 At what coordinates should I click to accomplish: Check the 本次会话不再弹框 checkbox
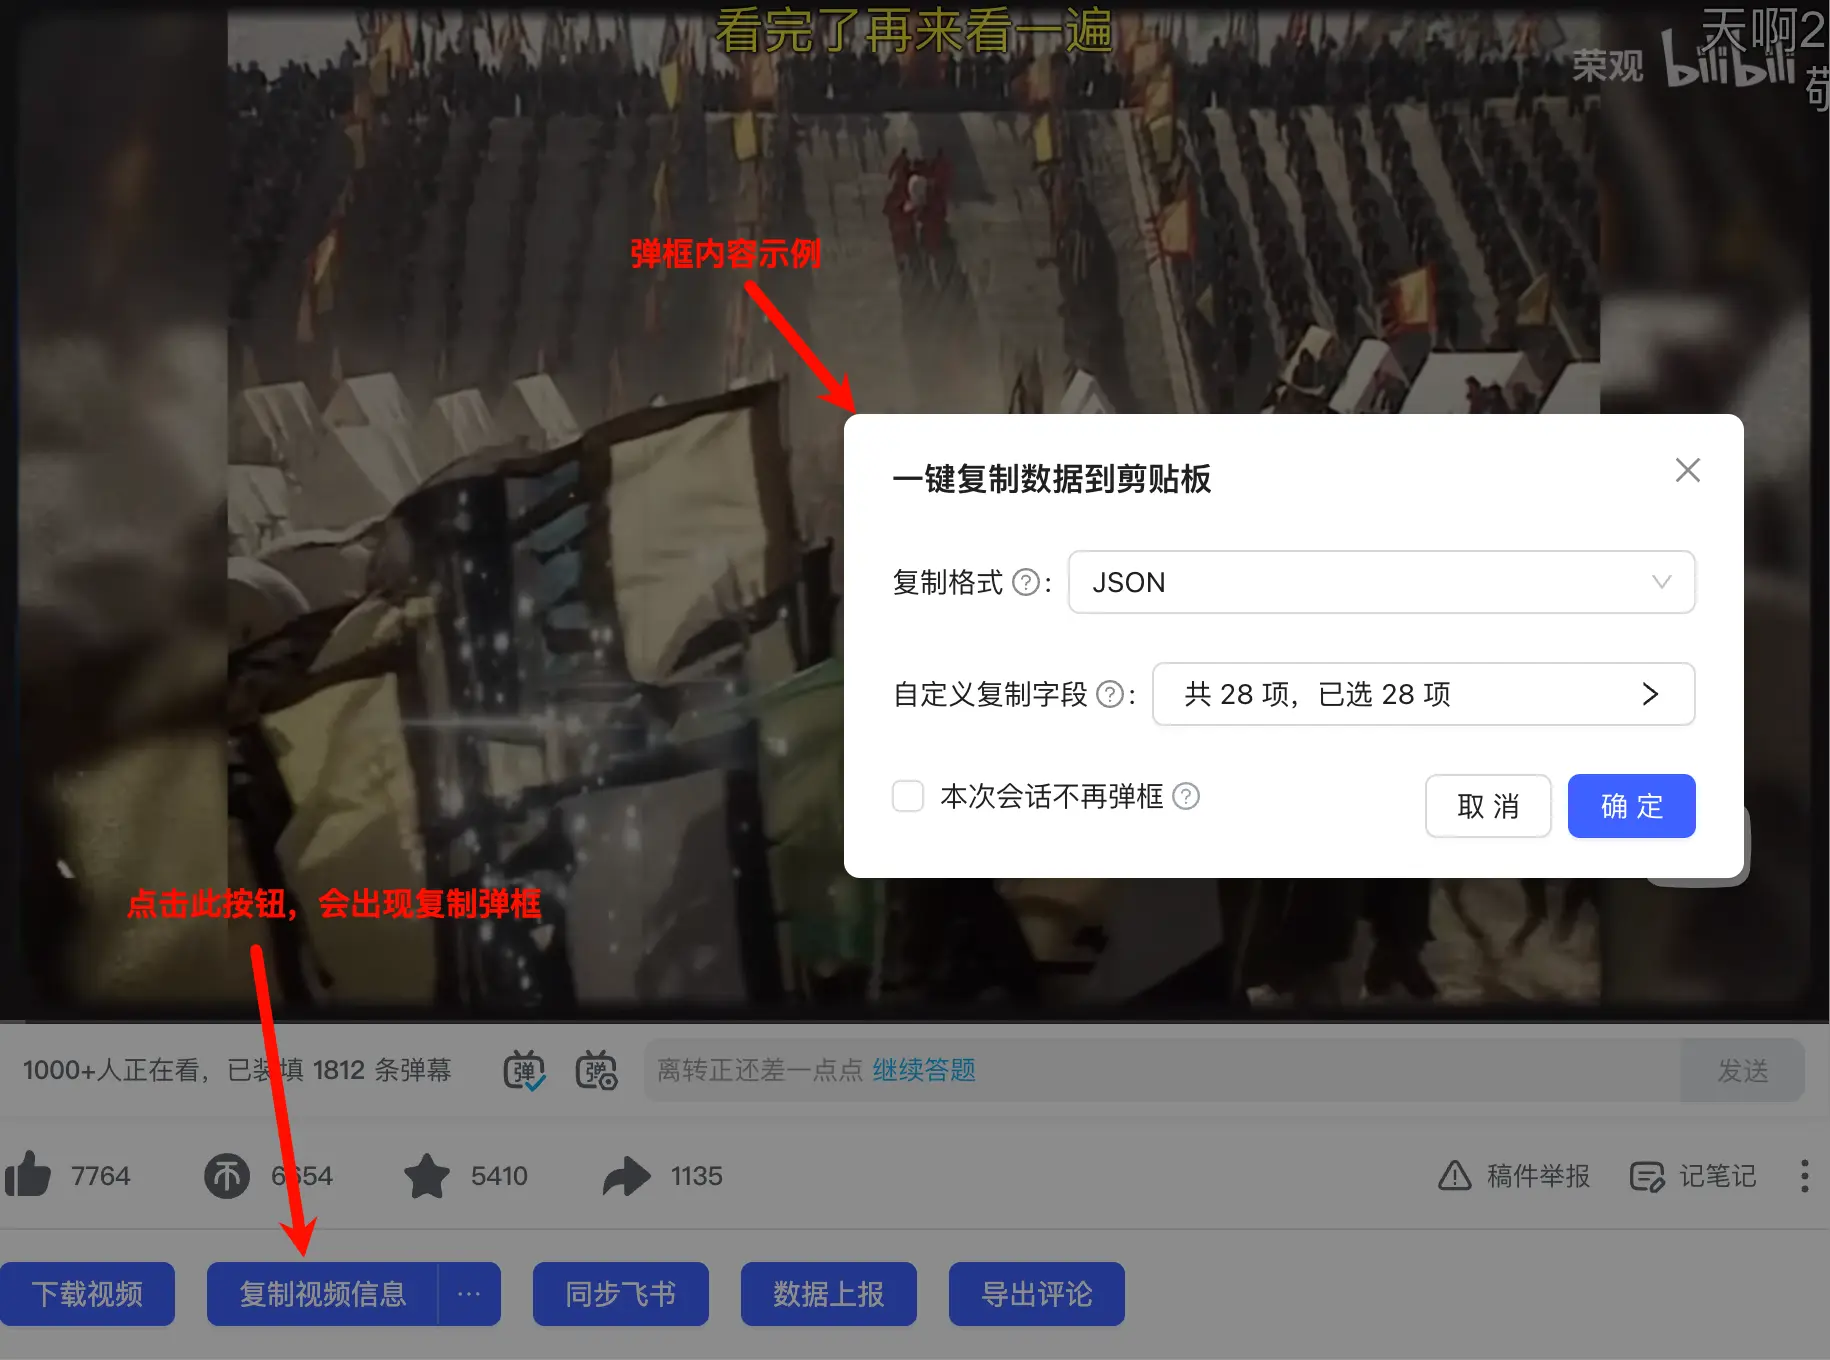pos(908,797)
